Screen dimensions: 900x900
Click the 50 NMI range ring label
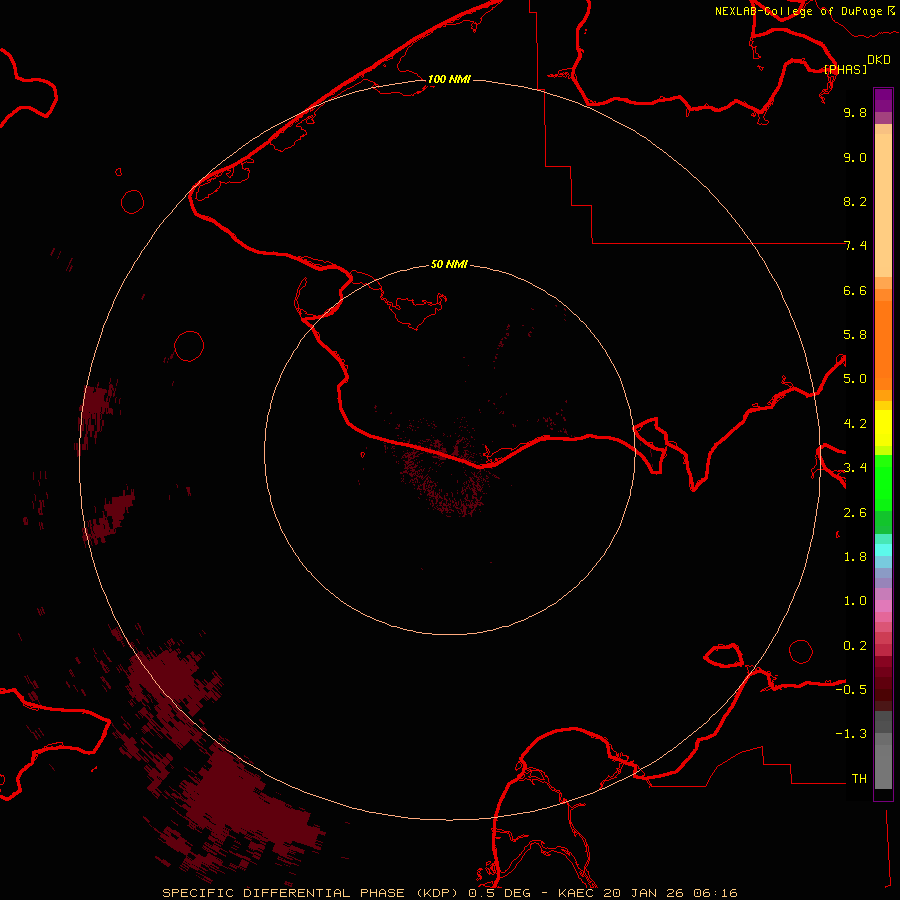[449, 264]
